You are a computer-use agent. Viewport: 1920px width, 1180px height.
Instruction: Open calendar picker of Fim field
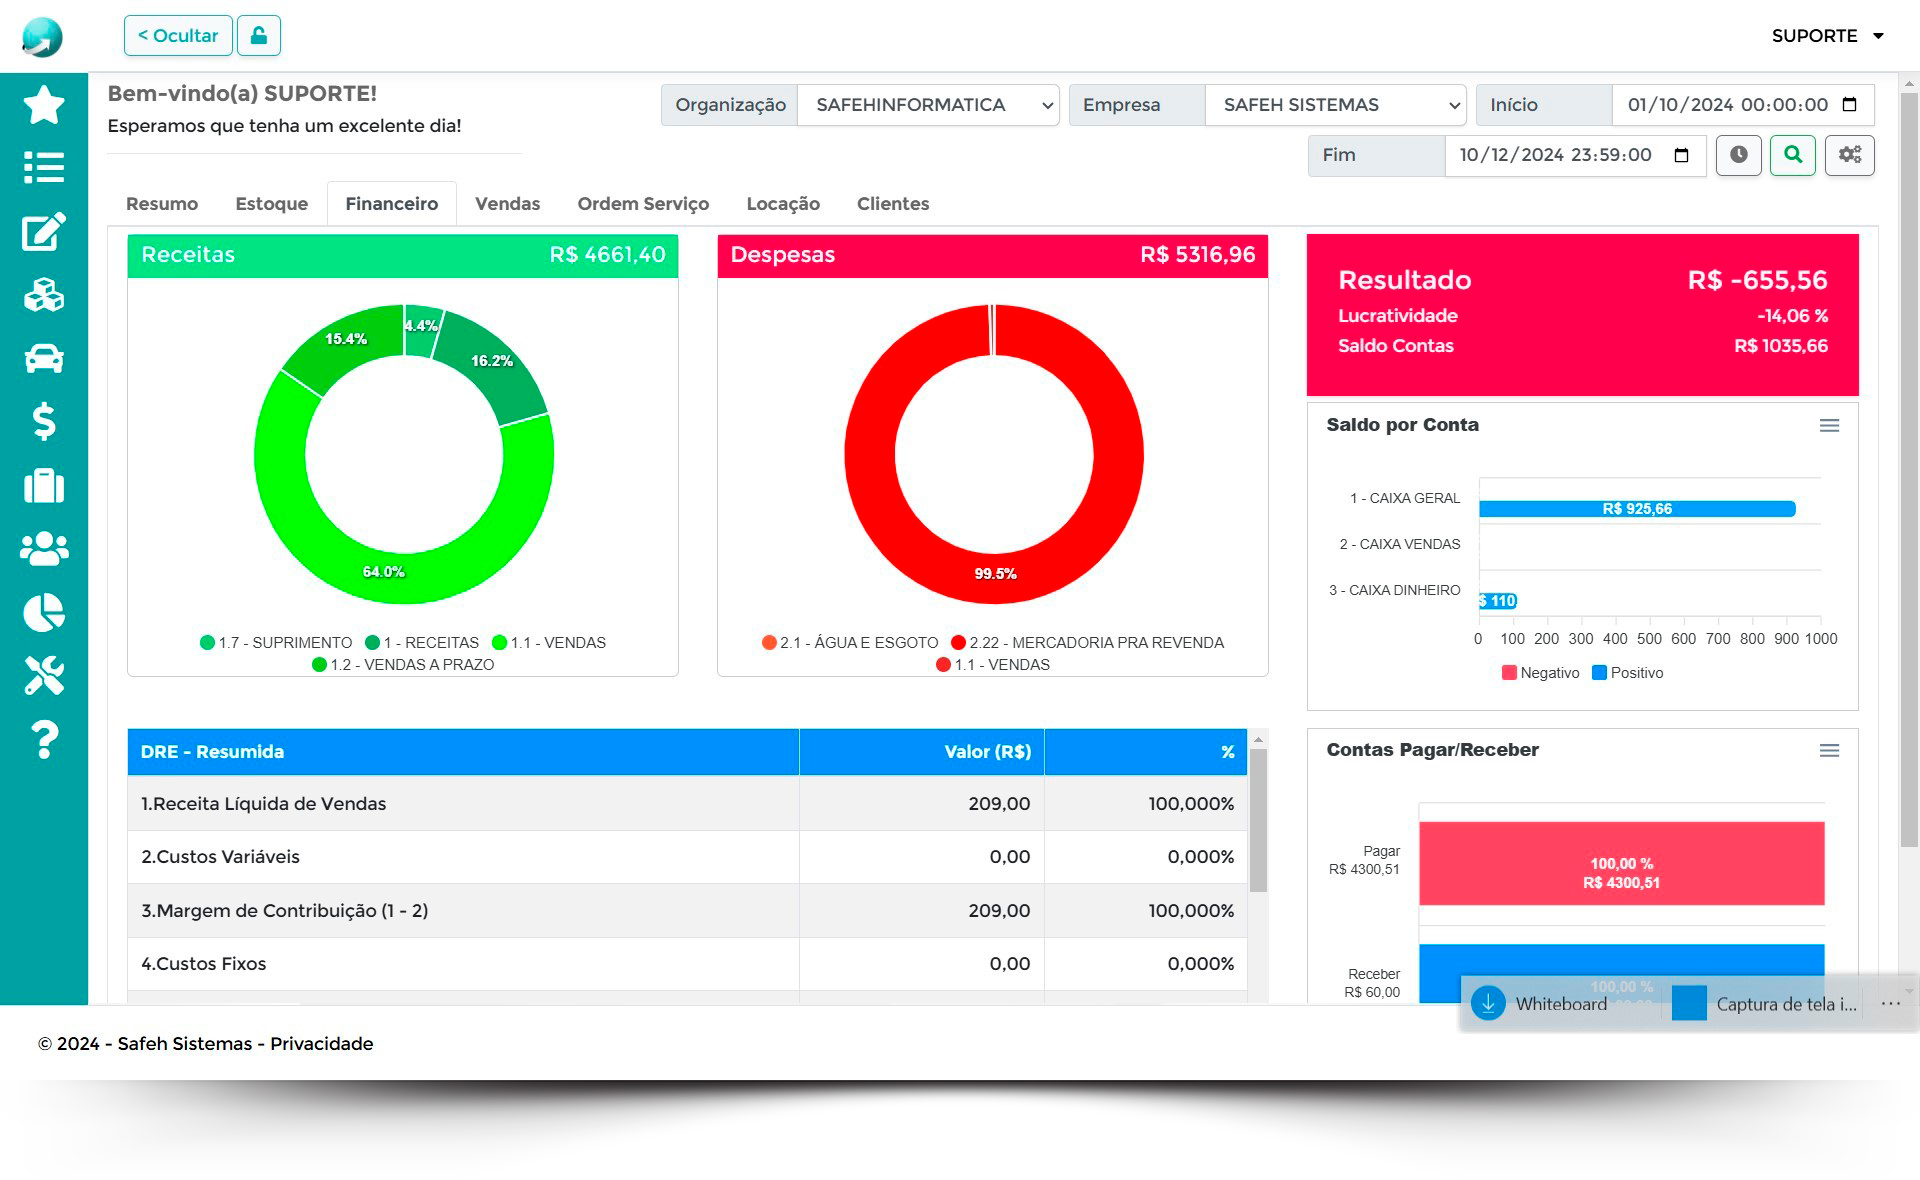[x=1681, y=155]
